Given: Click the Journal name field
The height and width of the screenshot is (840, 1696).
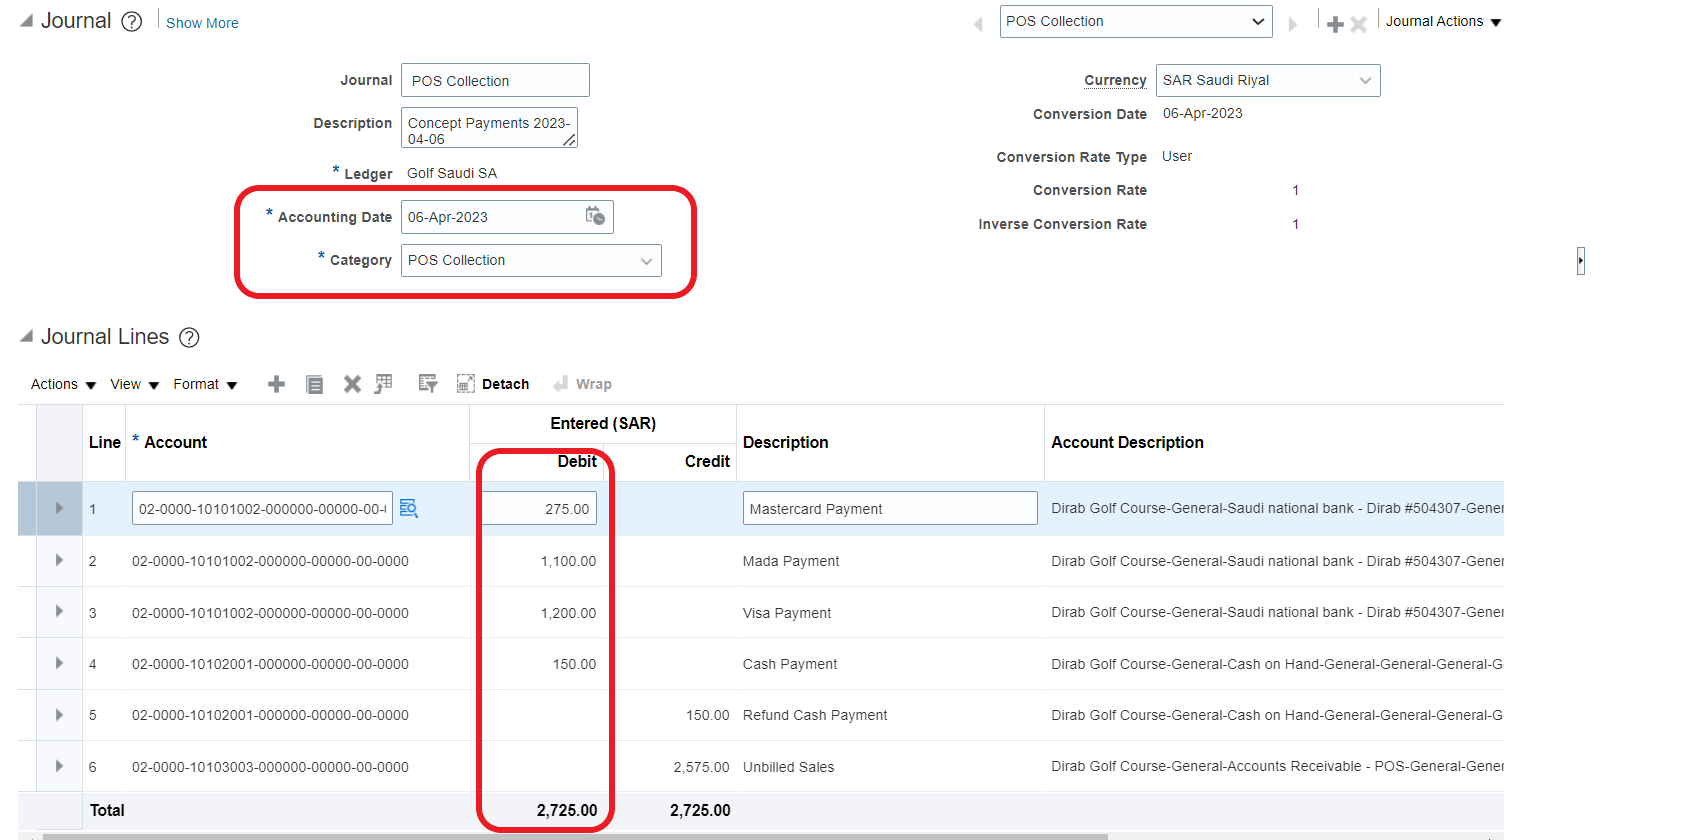Looking at the screenshot, I should tap(495, 80).
